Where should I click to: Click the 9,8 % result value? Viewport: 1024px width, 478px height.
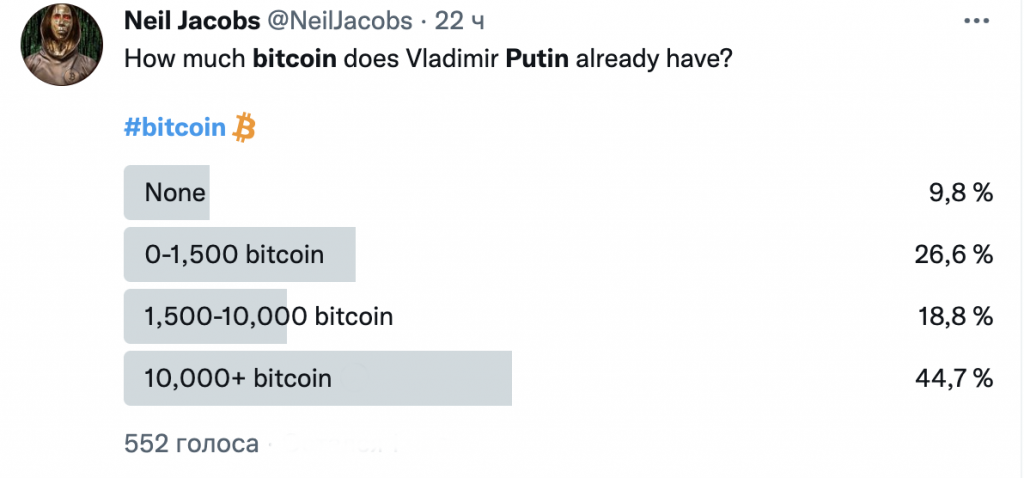pos(961,193)
